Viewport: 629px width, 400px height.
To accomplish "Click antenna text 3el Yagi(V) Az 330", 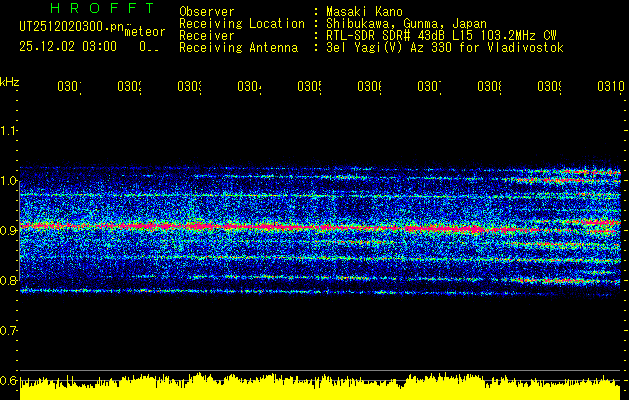I will (x=390, y=48).
